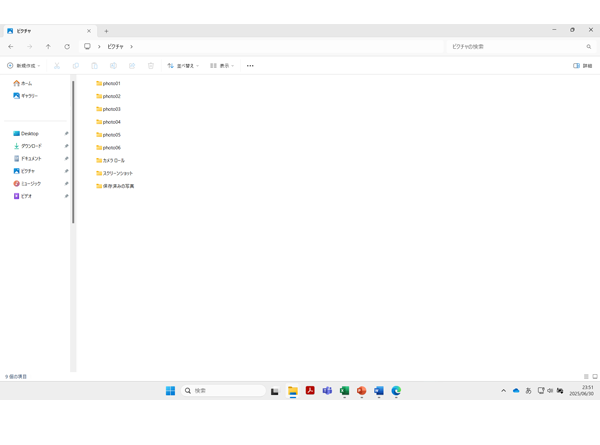This screenshot has height=445, width=600.
Task: Launch Excel from the taskbar
Action: tap(344, 391)
